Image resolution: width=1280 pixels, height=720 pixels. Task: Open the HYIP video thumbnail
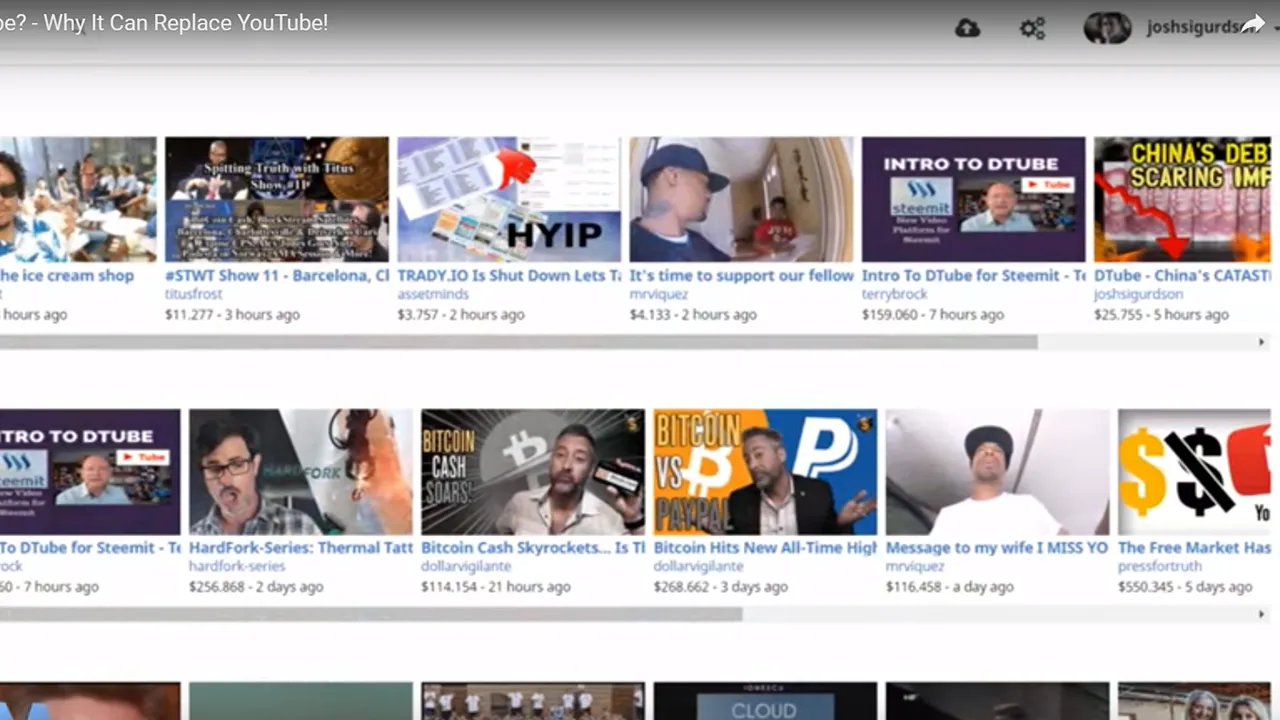pyautogui.click(x=509, y=199)
